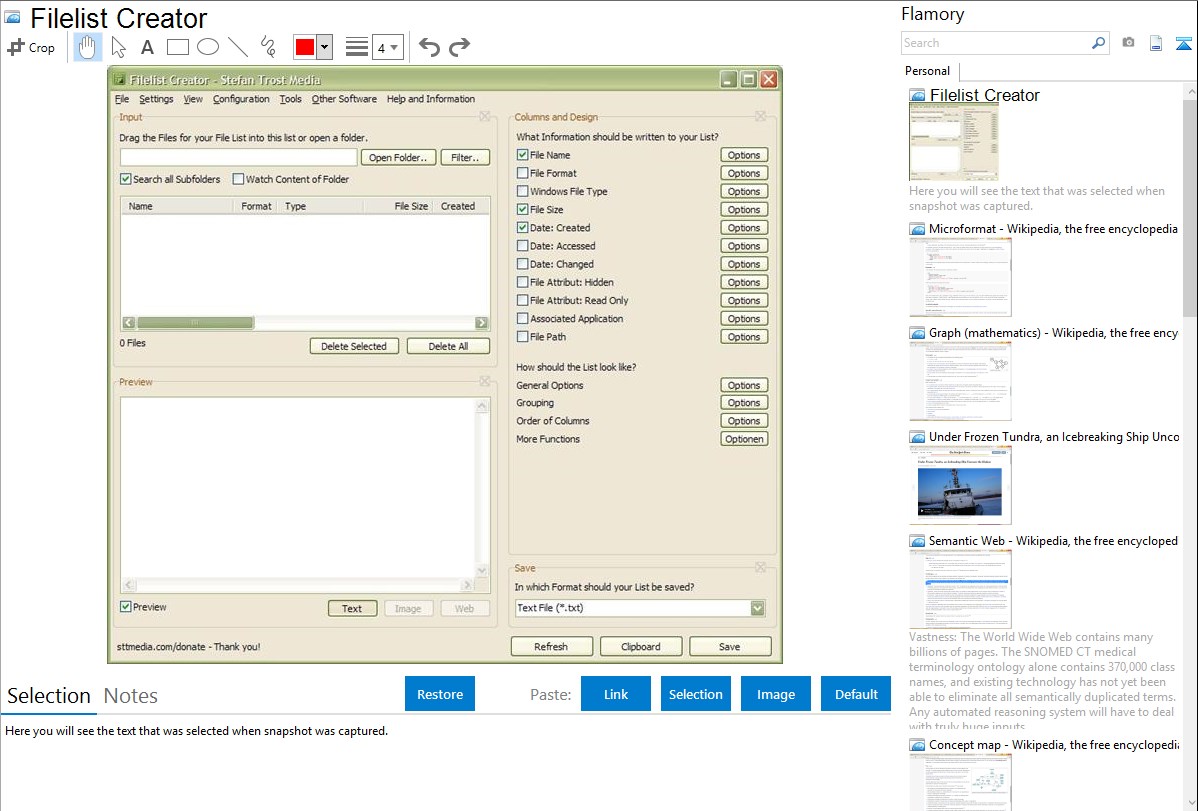Uncheck the File Size column
This screenshot has width=1198, height=811.
click(x=523, y=209)
